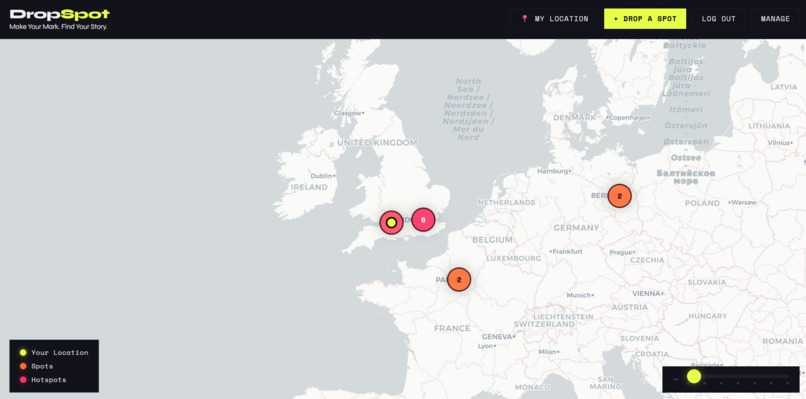Click the NETHERLANDS country label
The height and width of the screenshot is (399, 806).
point(507,203)
